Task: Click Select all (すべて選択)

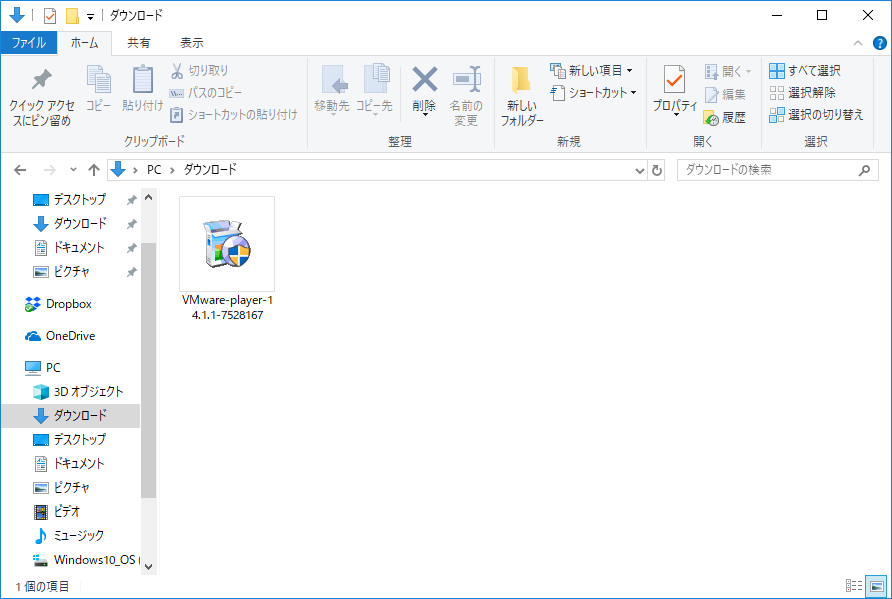Action: 805,71
